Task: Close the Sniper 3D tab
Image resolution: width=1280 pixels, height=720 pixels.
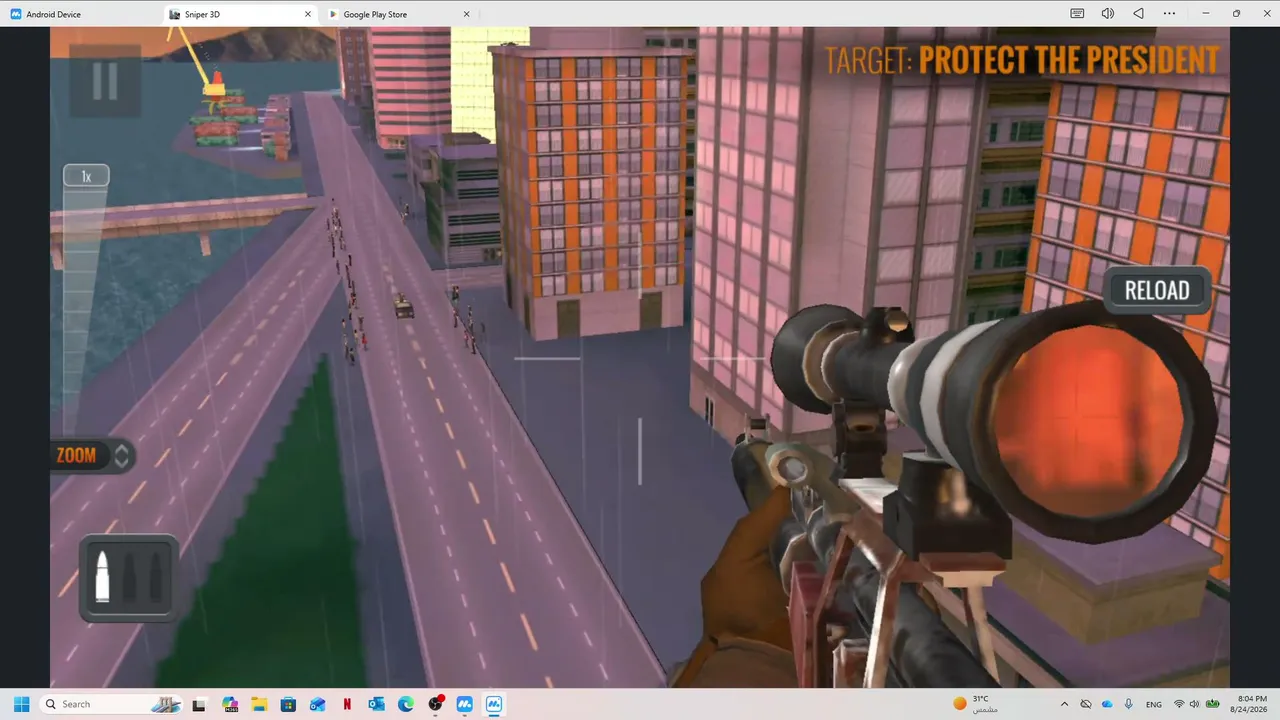Action: tap(307, 14)
